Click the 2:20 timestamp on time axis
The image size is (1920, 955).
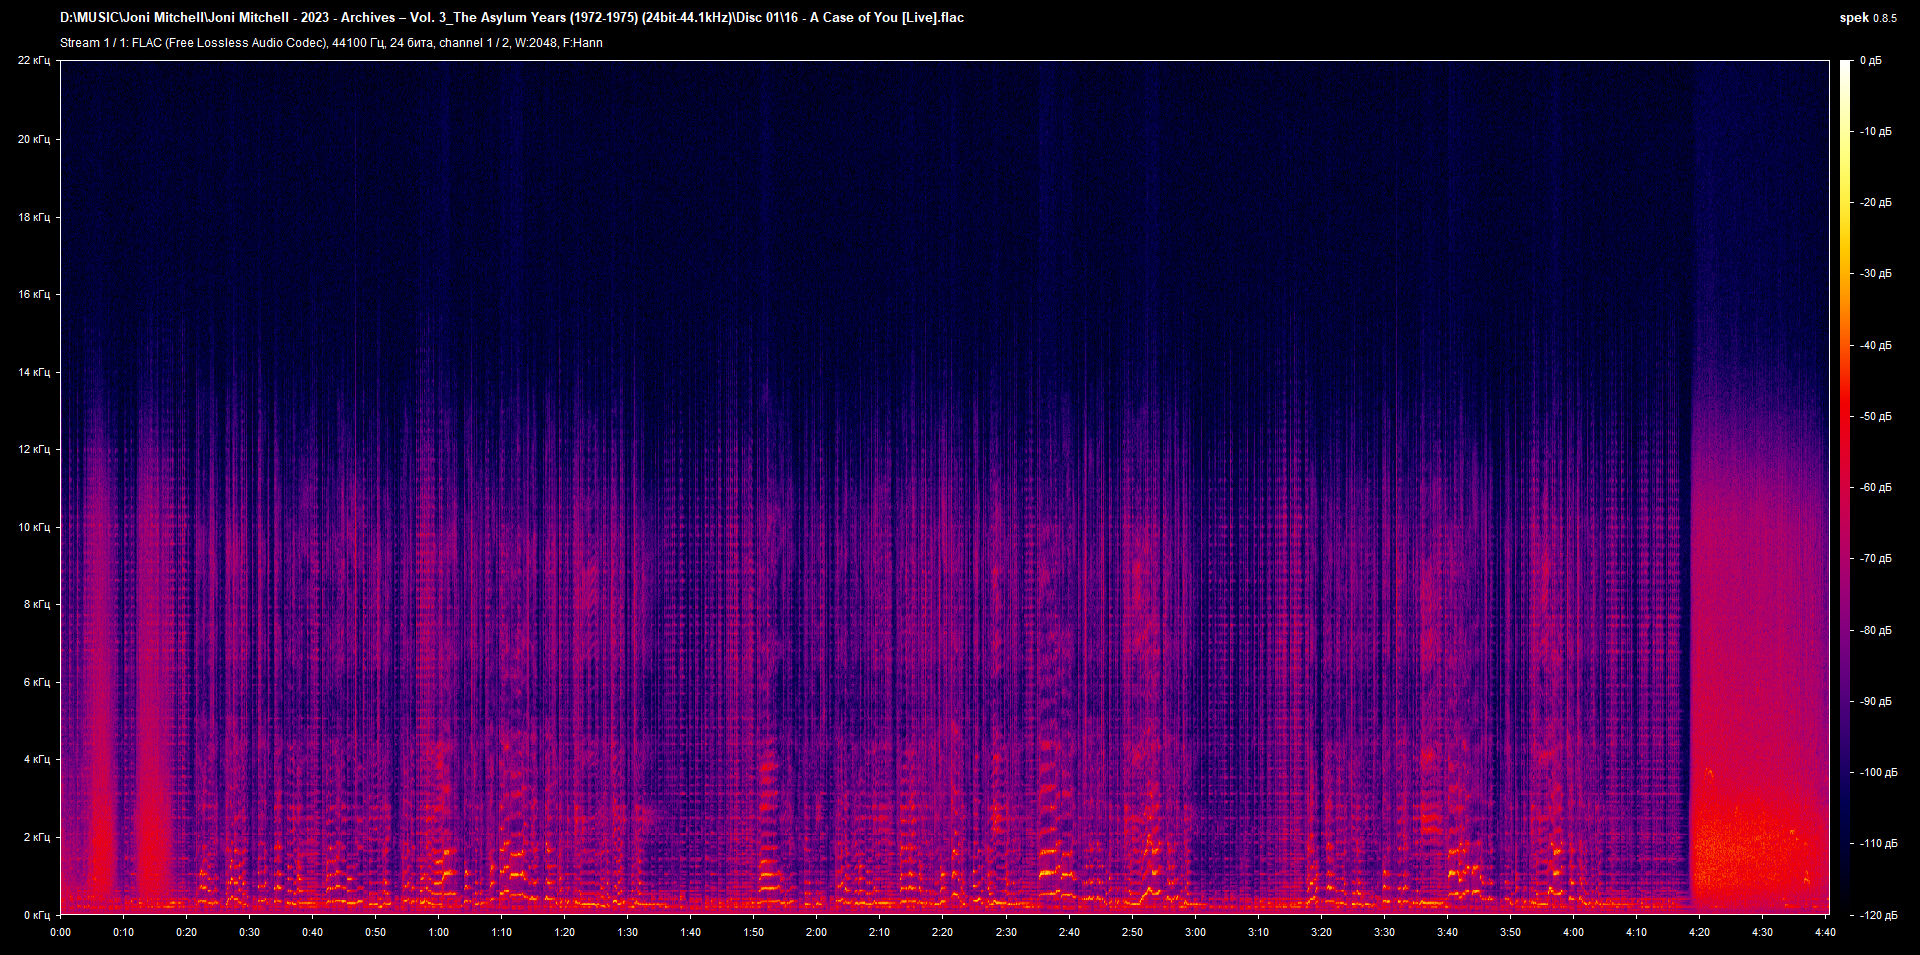[x=940, y=933]
